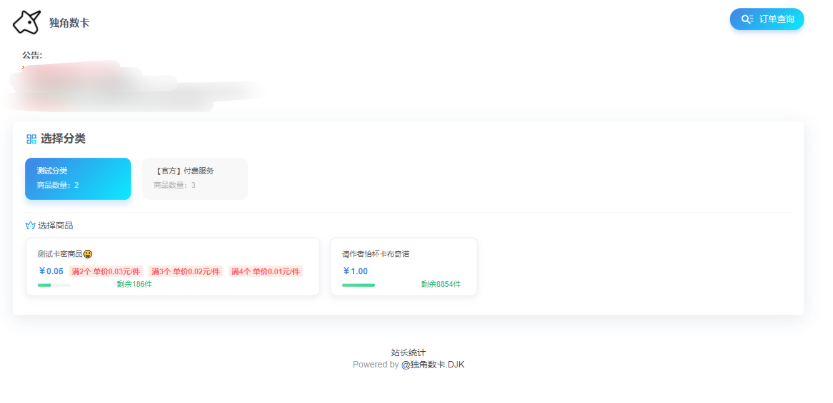
Task: Click the 满2个 单价0.03元/件 discount tag
Action: (107, 271)
